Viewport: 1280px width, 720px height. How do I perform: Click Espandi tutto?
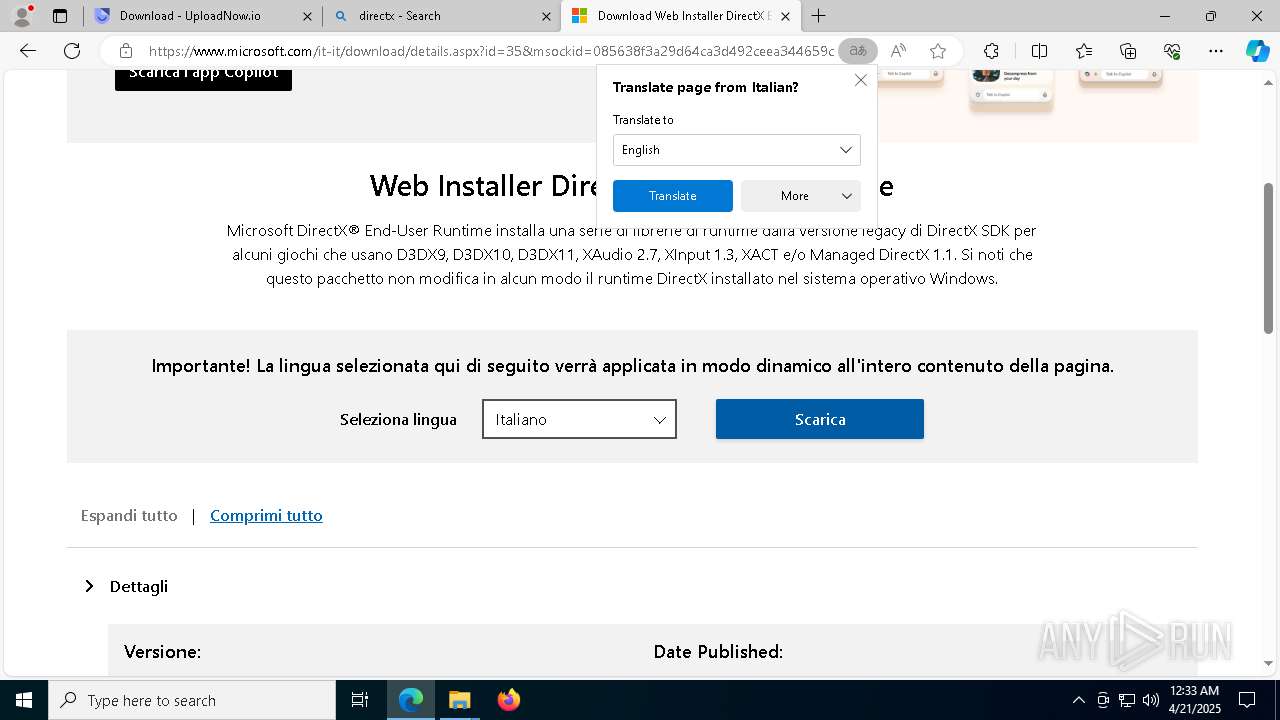tap(129, 516)
